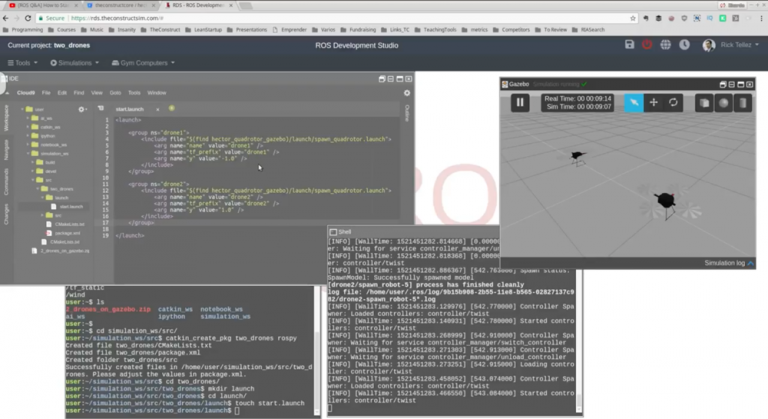Open the Workspace side panel

(6, 118)
